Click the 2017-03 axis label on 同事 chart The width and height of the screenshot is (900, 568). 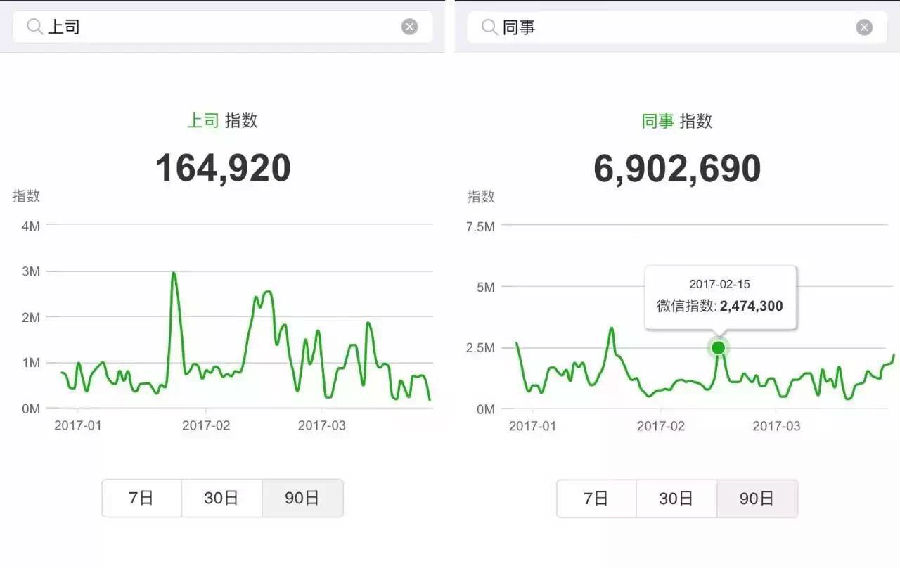777,425
